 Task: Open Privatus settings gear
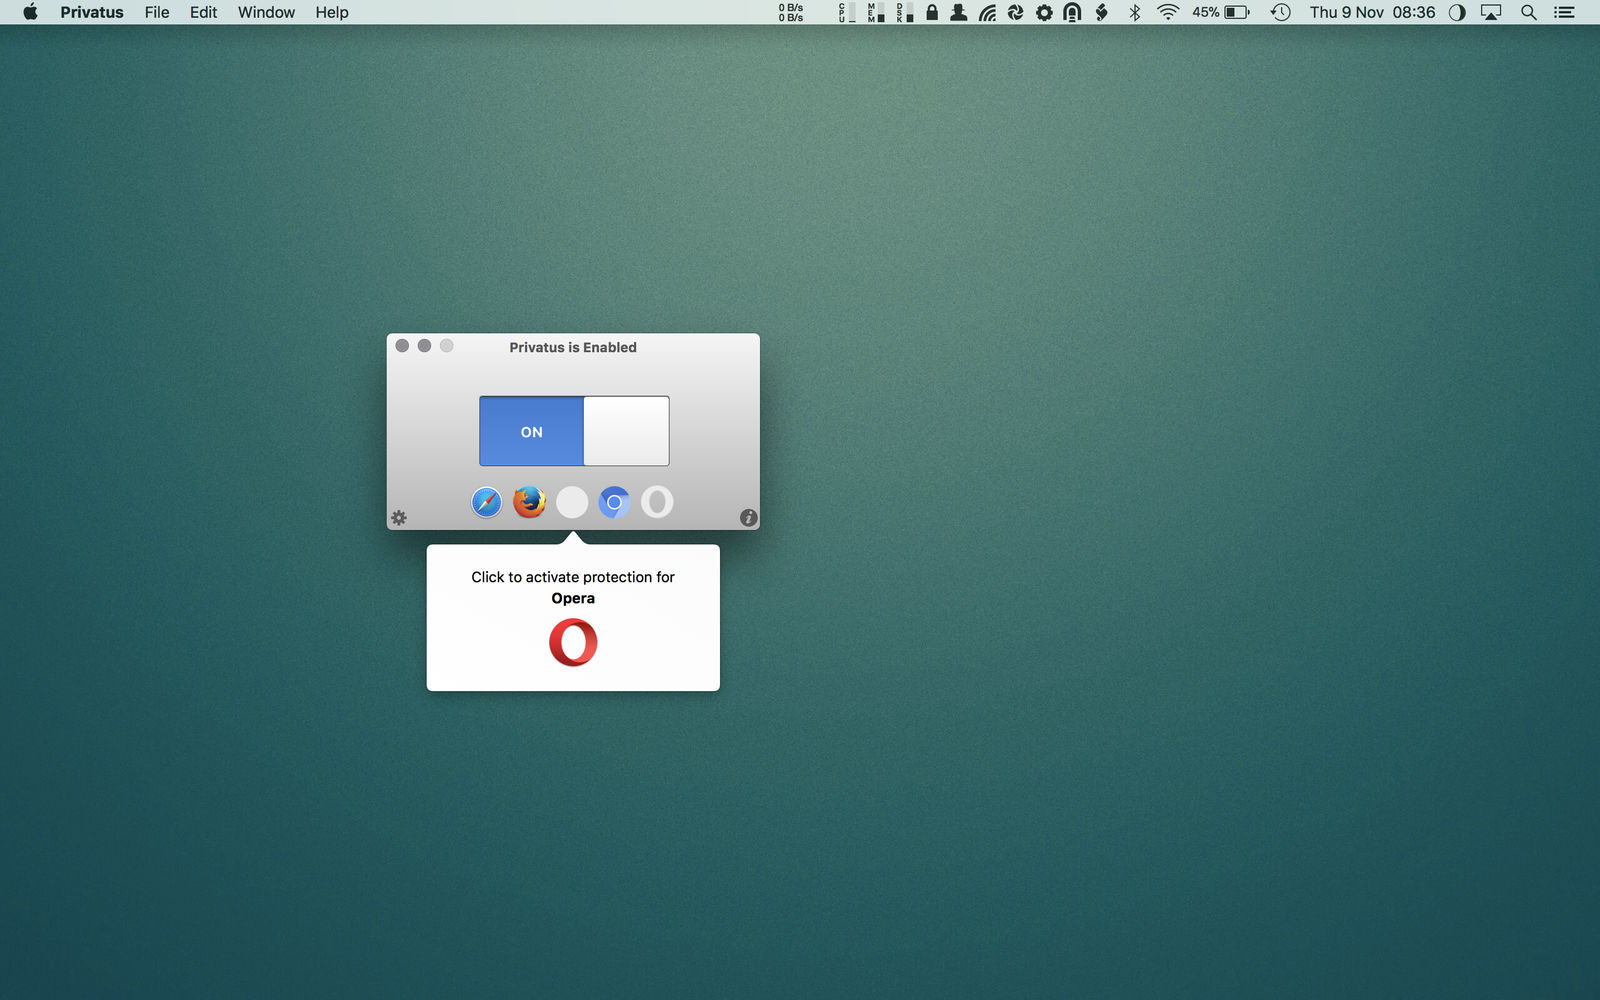[x=399, y=518]
